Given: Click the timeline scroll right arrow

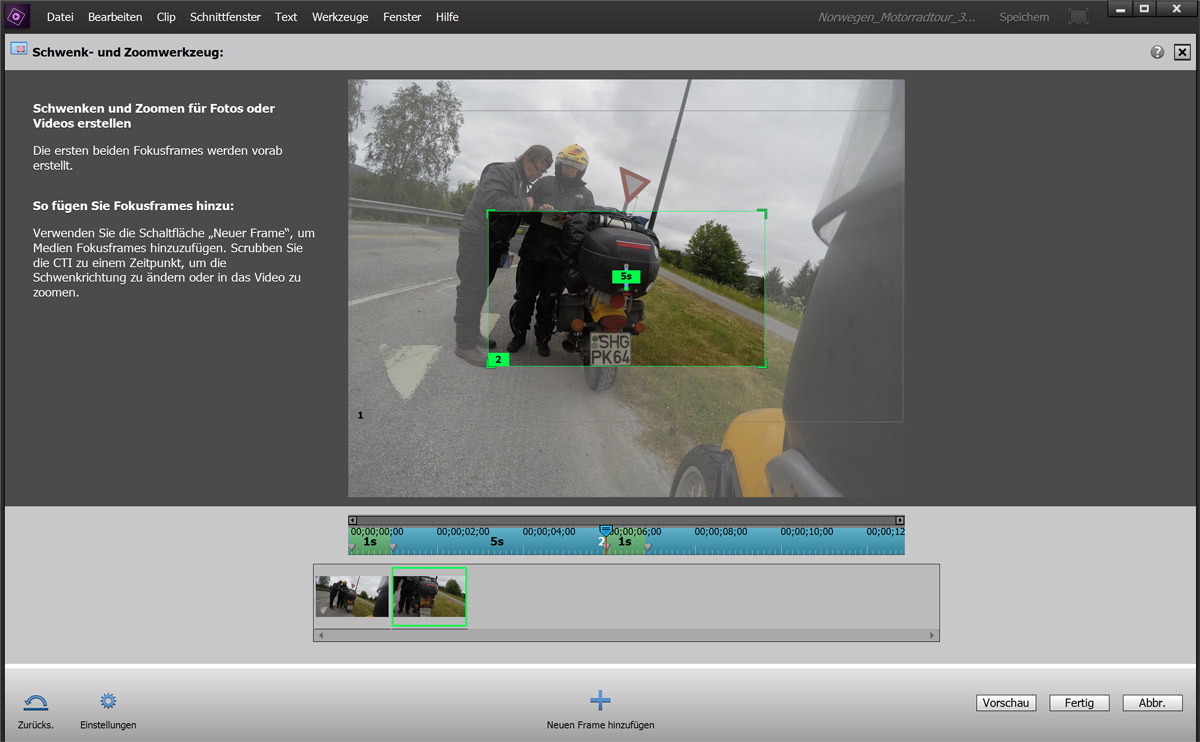Looking at the screenshot, I should tap(899, 520).
